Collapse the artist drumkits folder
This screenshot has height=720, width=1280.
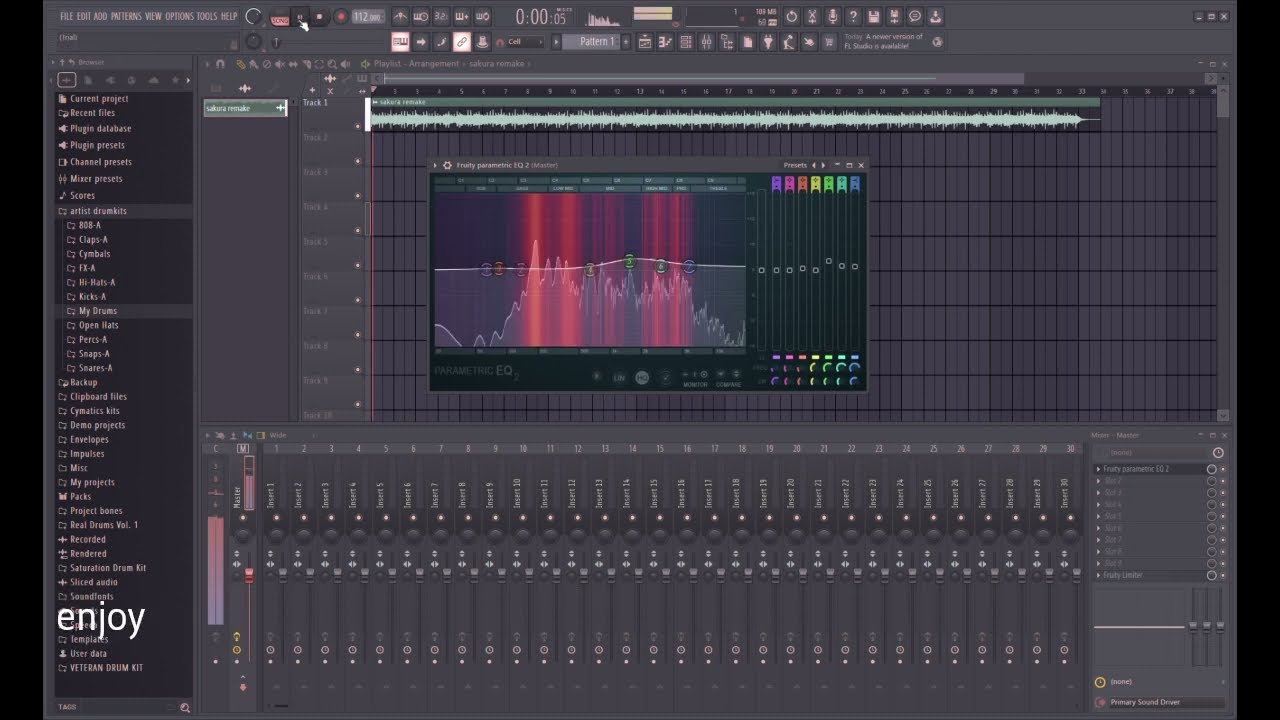coord(98,211)
